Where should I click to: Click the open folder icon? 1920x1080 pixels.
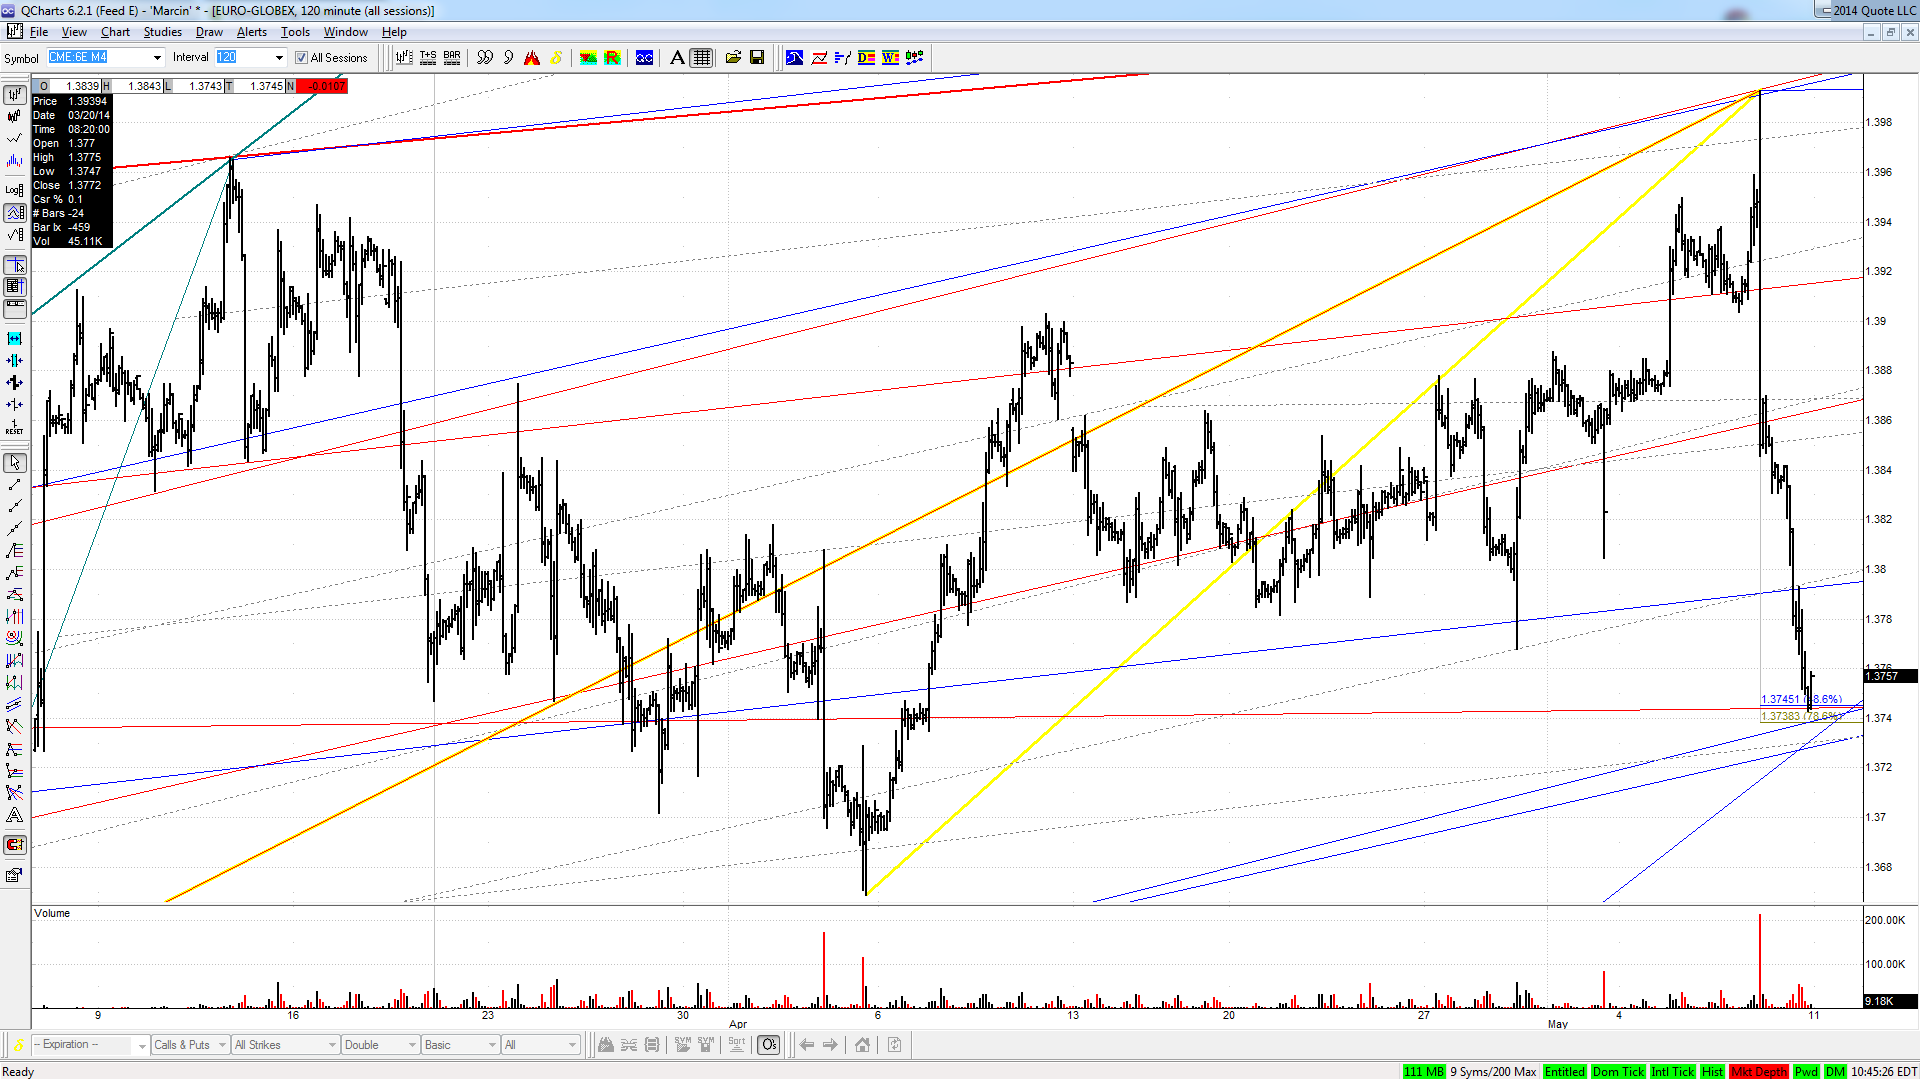[733, 58]
